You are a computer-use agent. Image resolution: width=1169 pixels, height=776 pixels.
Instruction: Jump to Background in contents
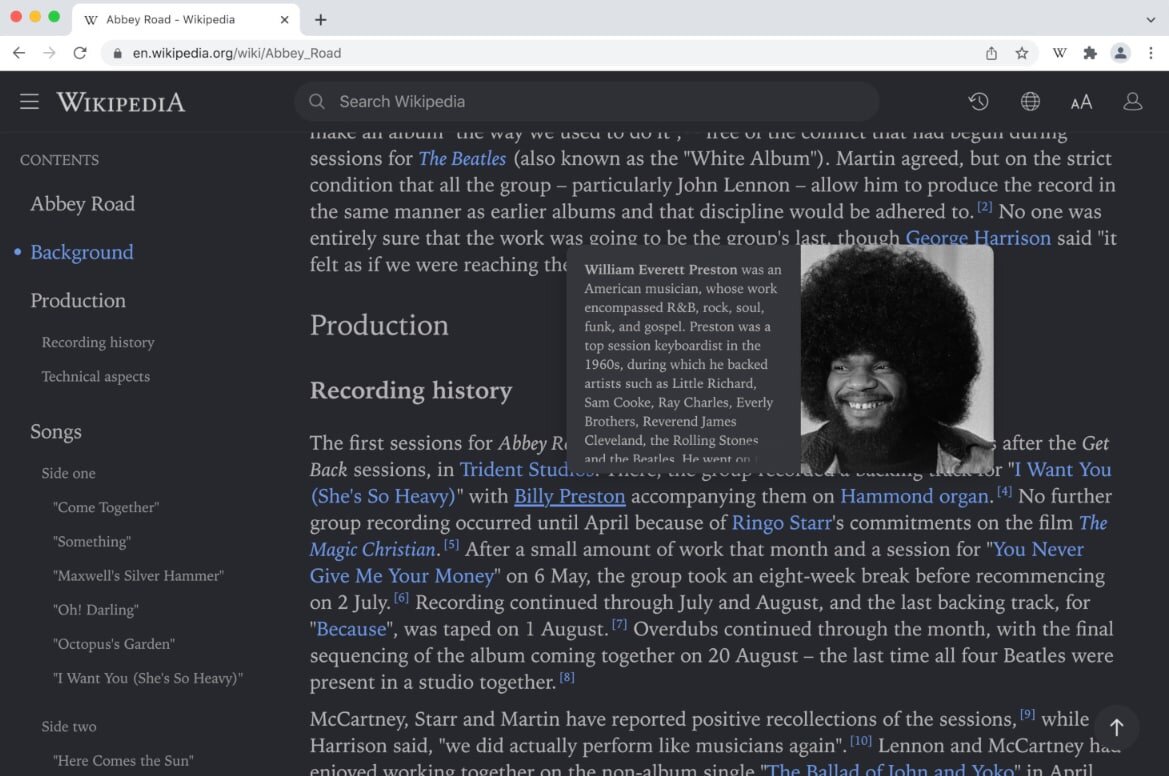tap(82, 252)
